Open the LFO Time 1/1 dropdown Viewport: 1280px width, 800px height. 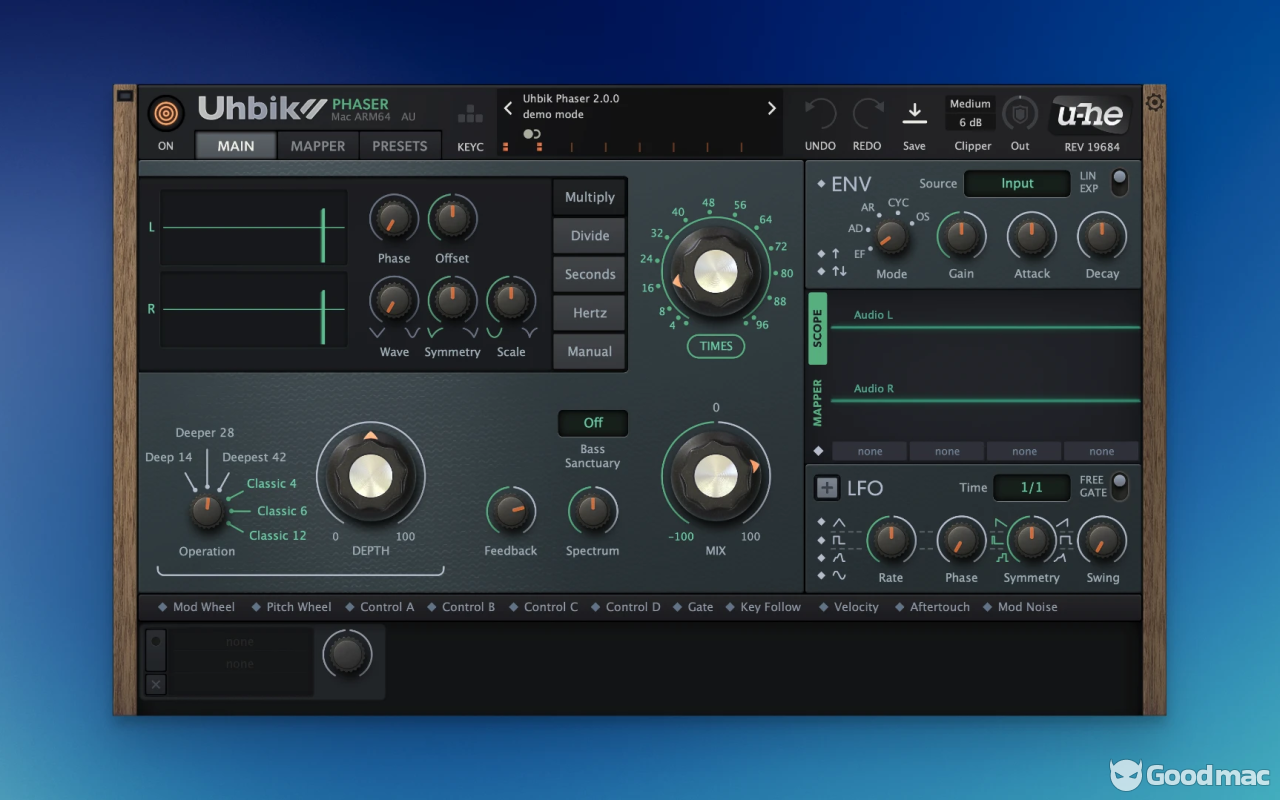1031,488
